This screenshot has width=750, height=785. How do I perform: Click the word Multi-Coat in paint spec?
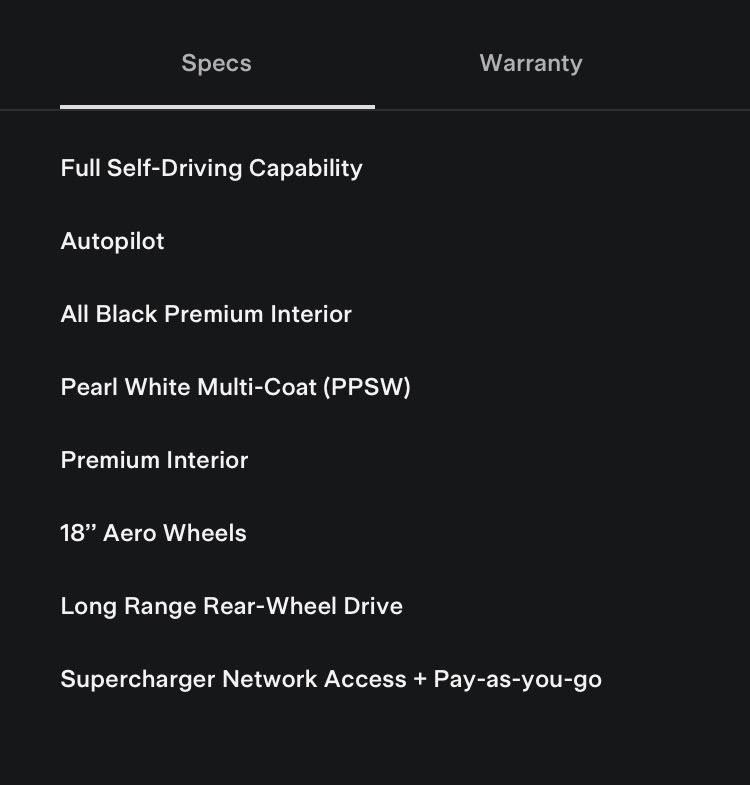[257, 387]
